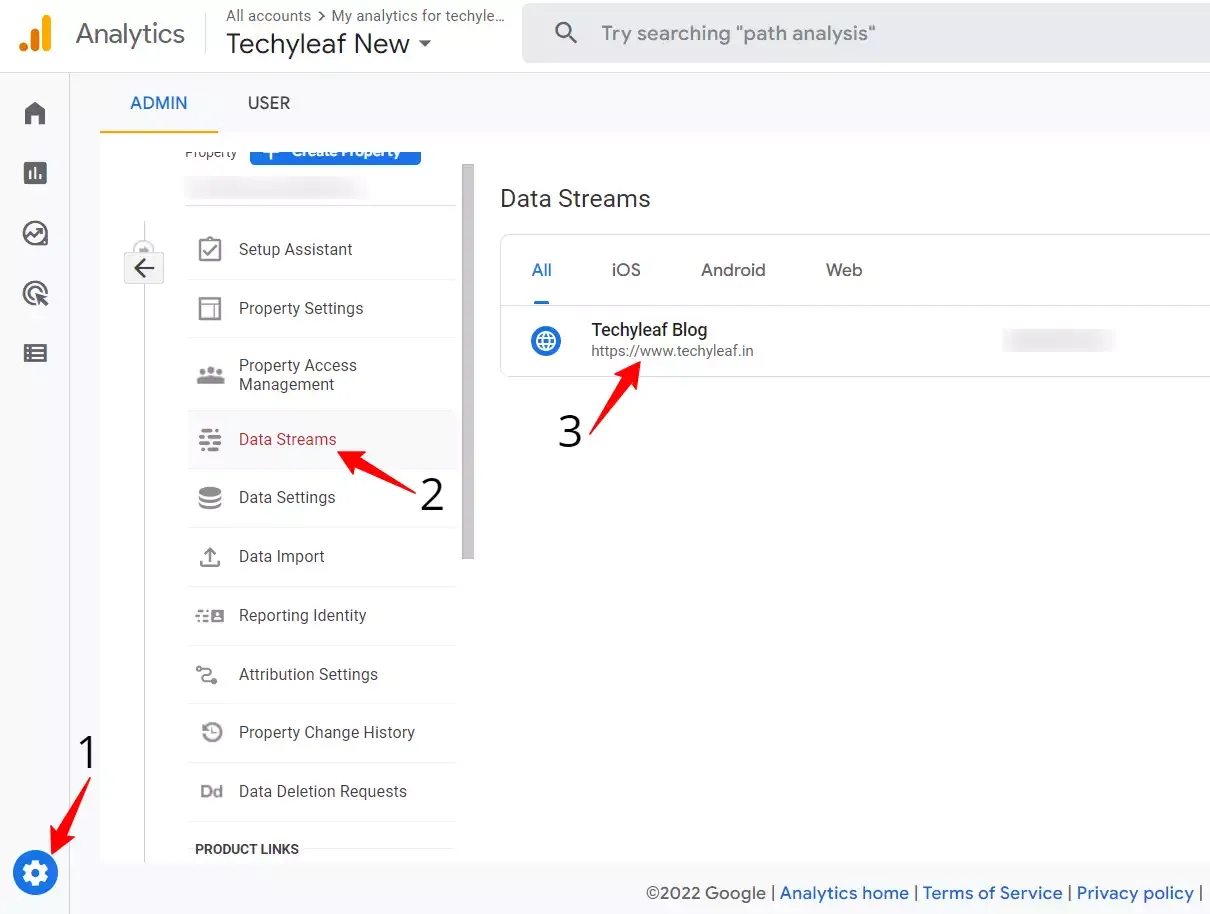1210x914 pixels.
Task: Click the Property Change History clock icon
Action: [211, 732]
